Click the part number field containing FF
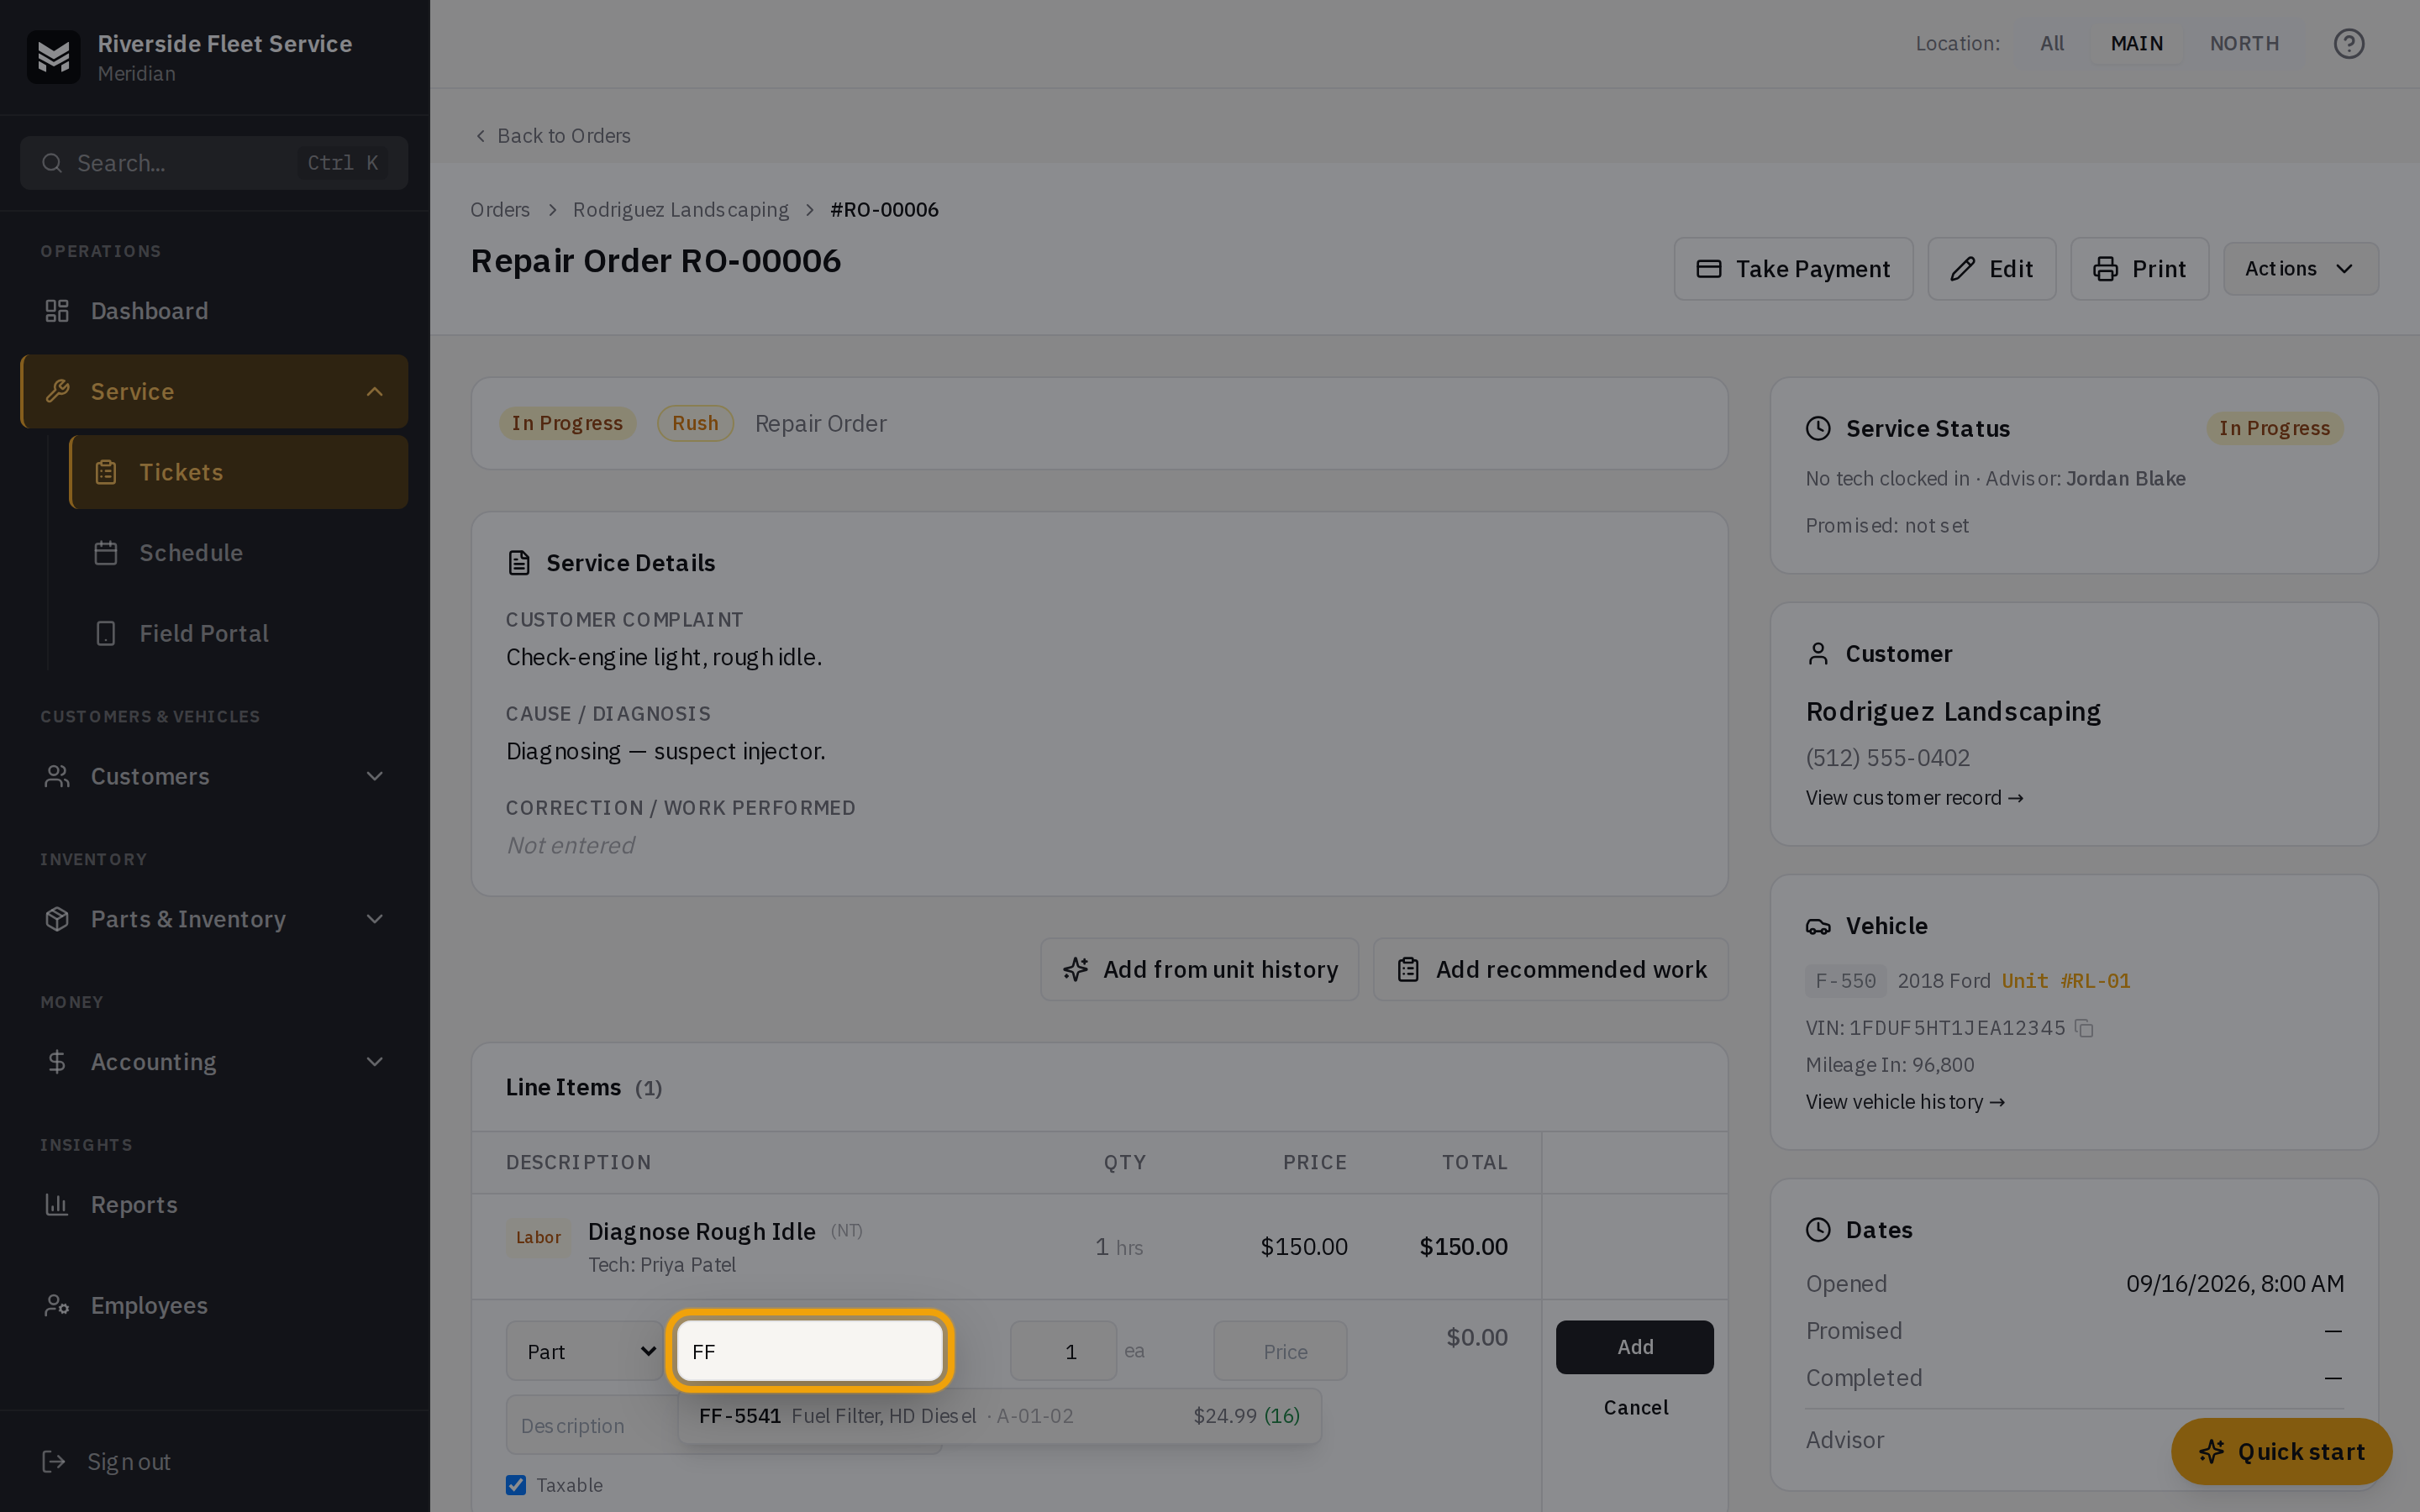 pos(810,1351)
